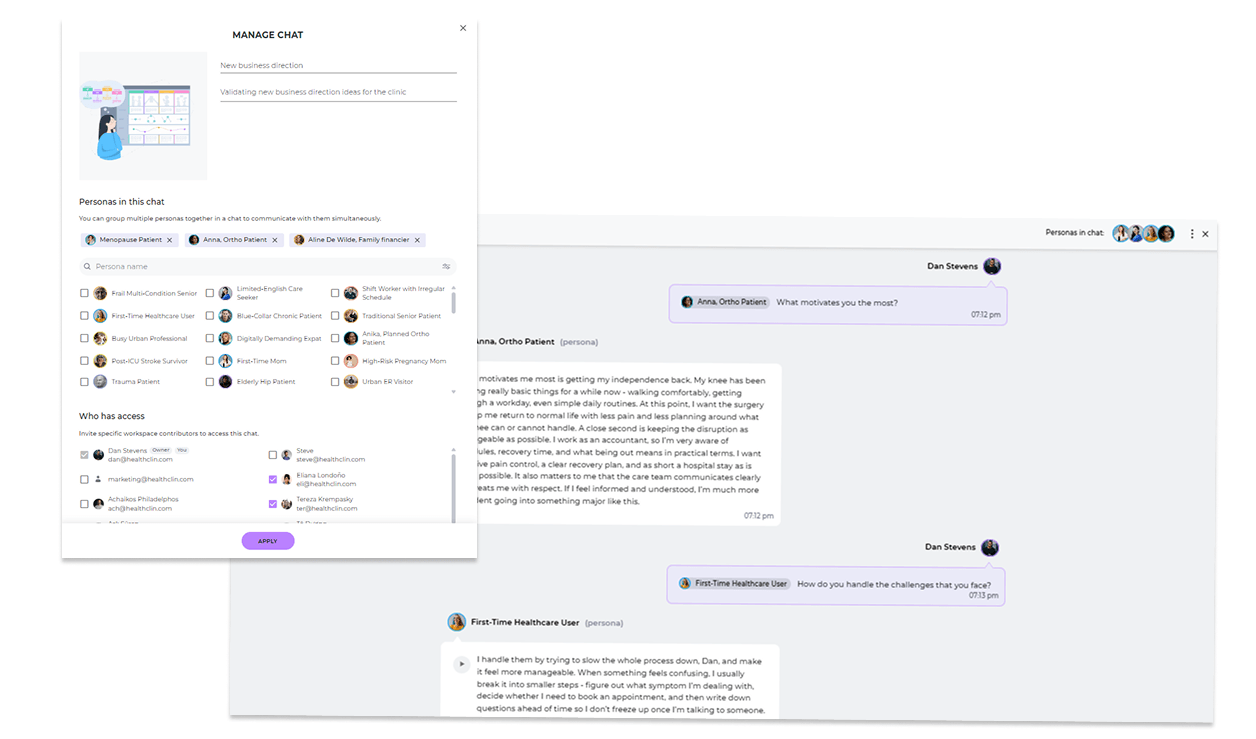Click Traditional Senior Patient avatar
Image resolution: width=1256 pixels, height=739 pixels.
point(351,316)
